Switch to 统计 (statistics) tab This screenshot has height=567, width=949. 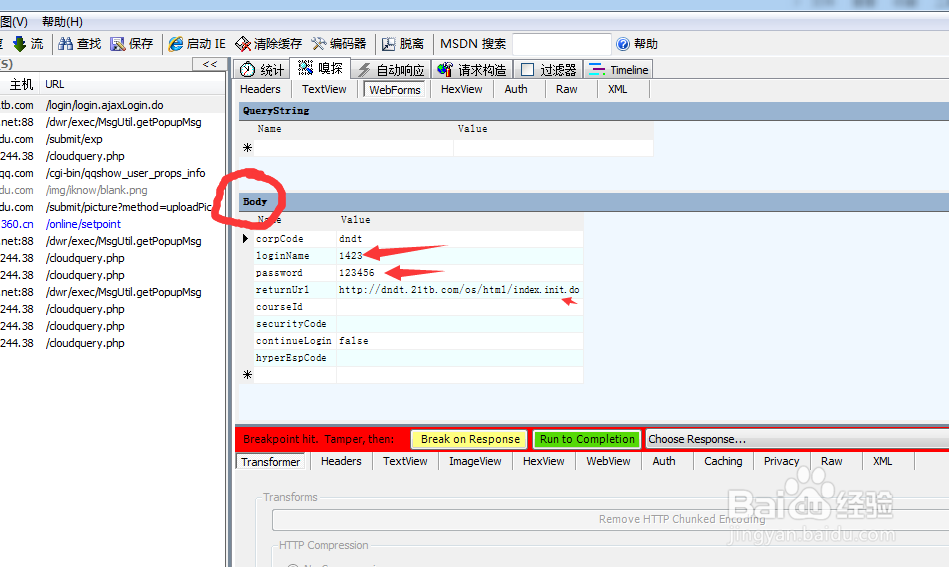click(x=261, y=70)
